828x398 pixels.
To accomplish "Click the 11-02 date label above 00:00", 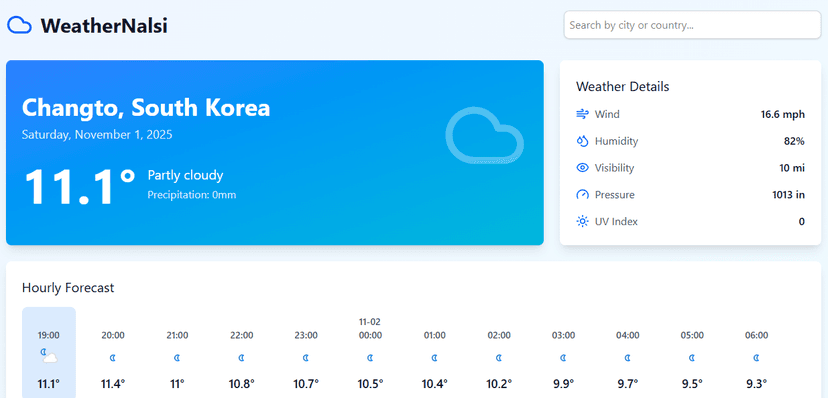I will [370, 322].
